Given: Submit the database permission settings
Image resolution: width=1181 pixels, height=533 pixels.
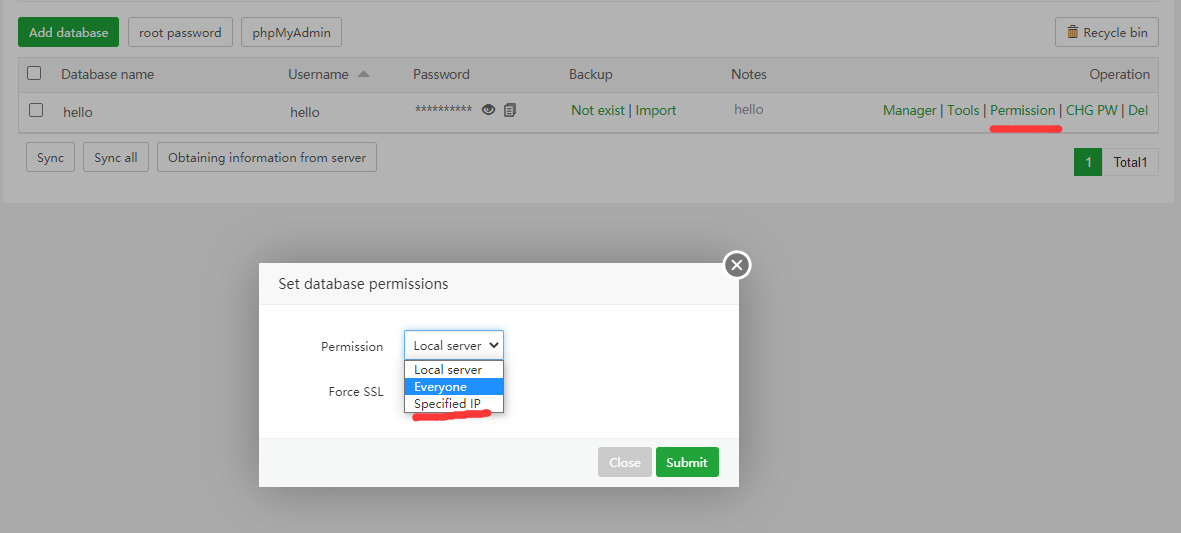Looking at the screenshot, I should pyautogui.click(x=687, y=462).
